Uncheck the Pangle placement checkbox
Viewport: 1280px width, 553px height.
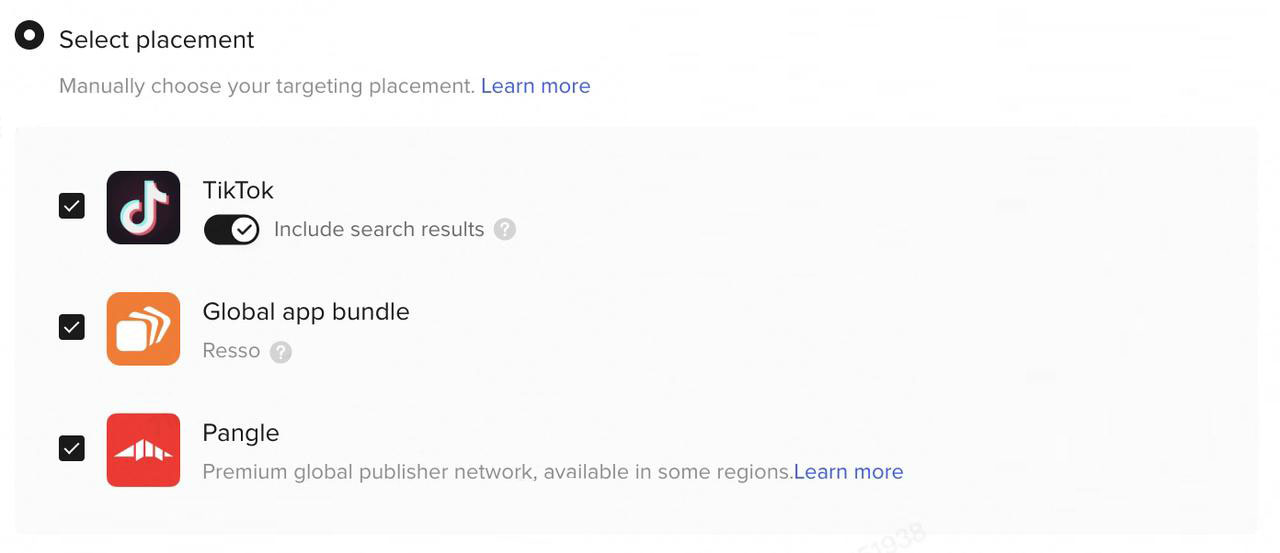pos(72,448)
